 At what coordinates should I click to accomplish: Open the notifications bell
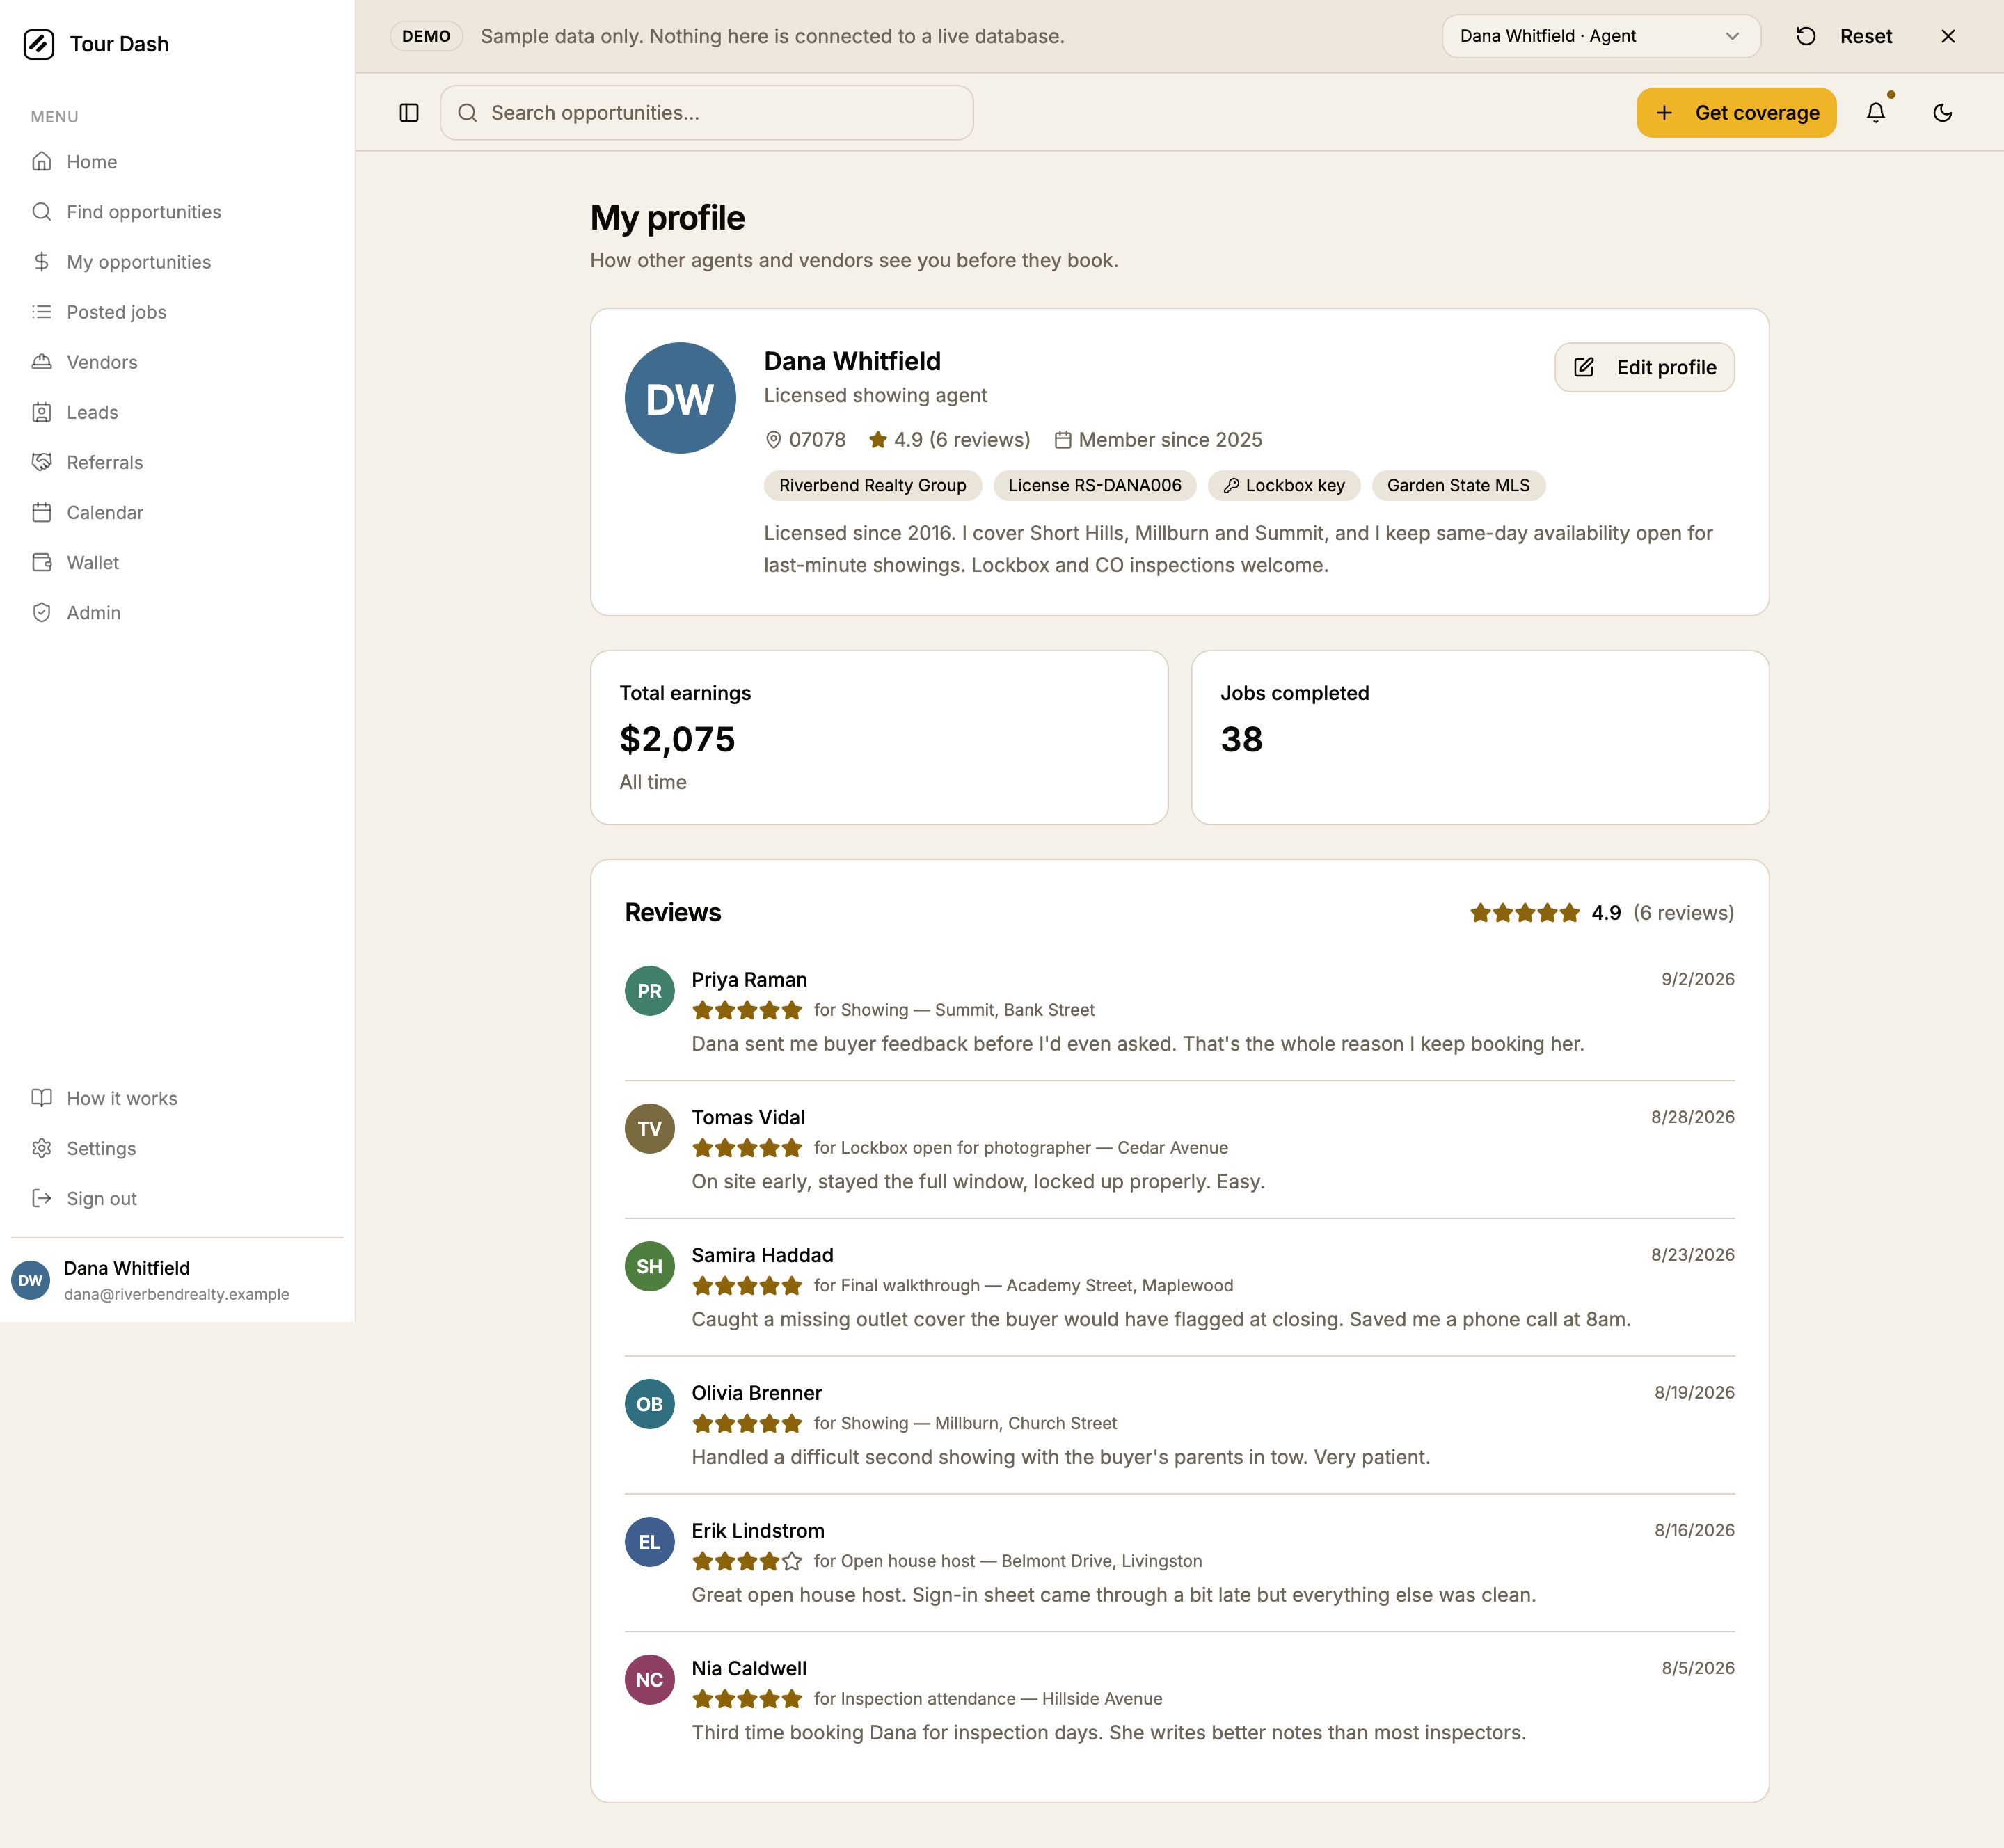(1875, 113)
